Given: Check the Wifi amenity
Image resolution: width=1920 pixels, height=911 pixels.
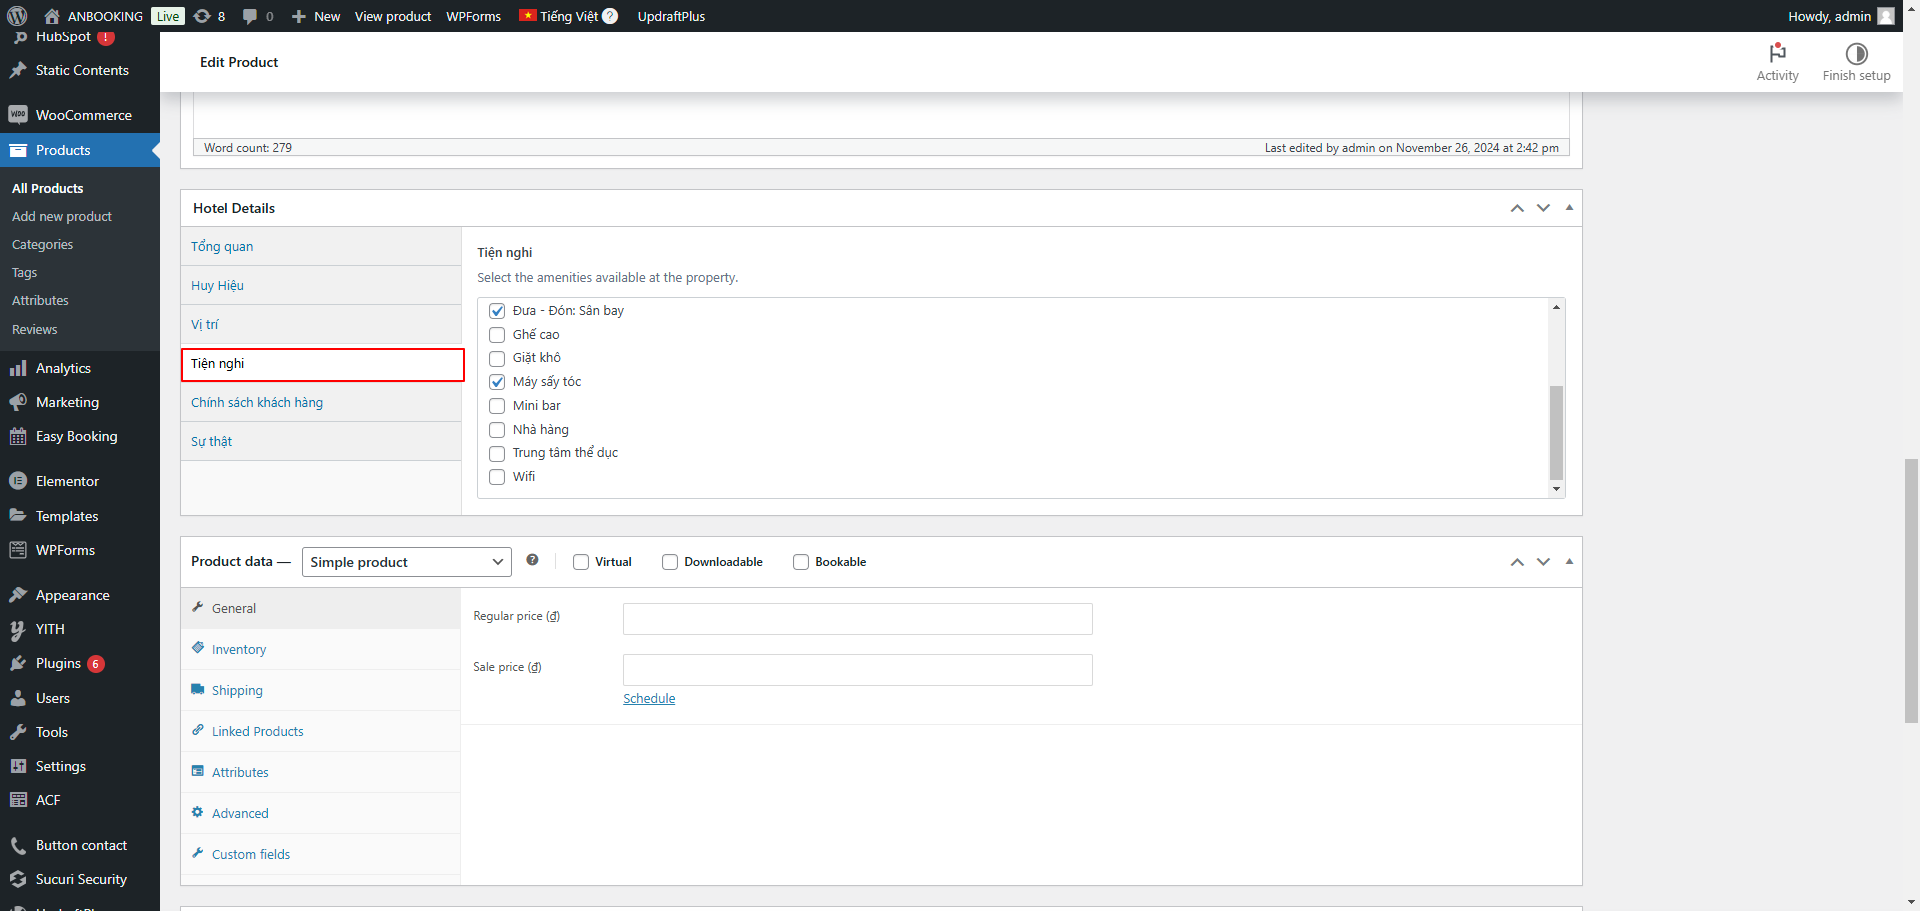Looking at the screenshot, I should pos(497,477).
